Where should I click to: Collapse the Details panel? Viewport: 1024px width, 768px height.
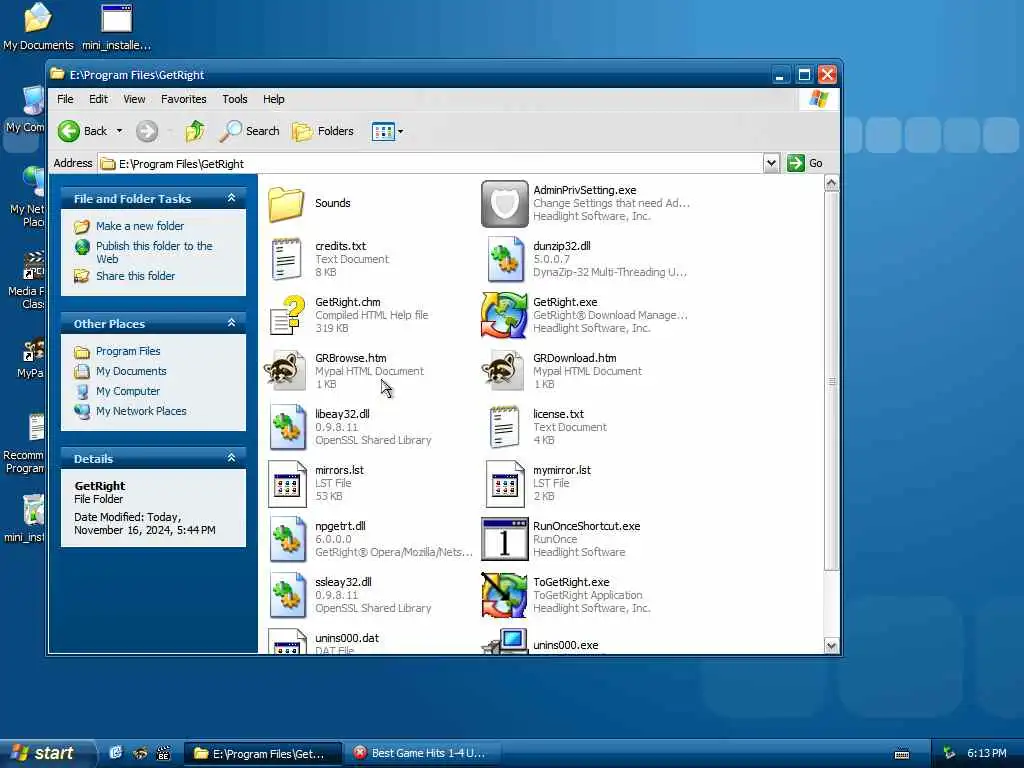[231, 458]
